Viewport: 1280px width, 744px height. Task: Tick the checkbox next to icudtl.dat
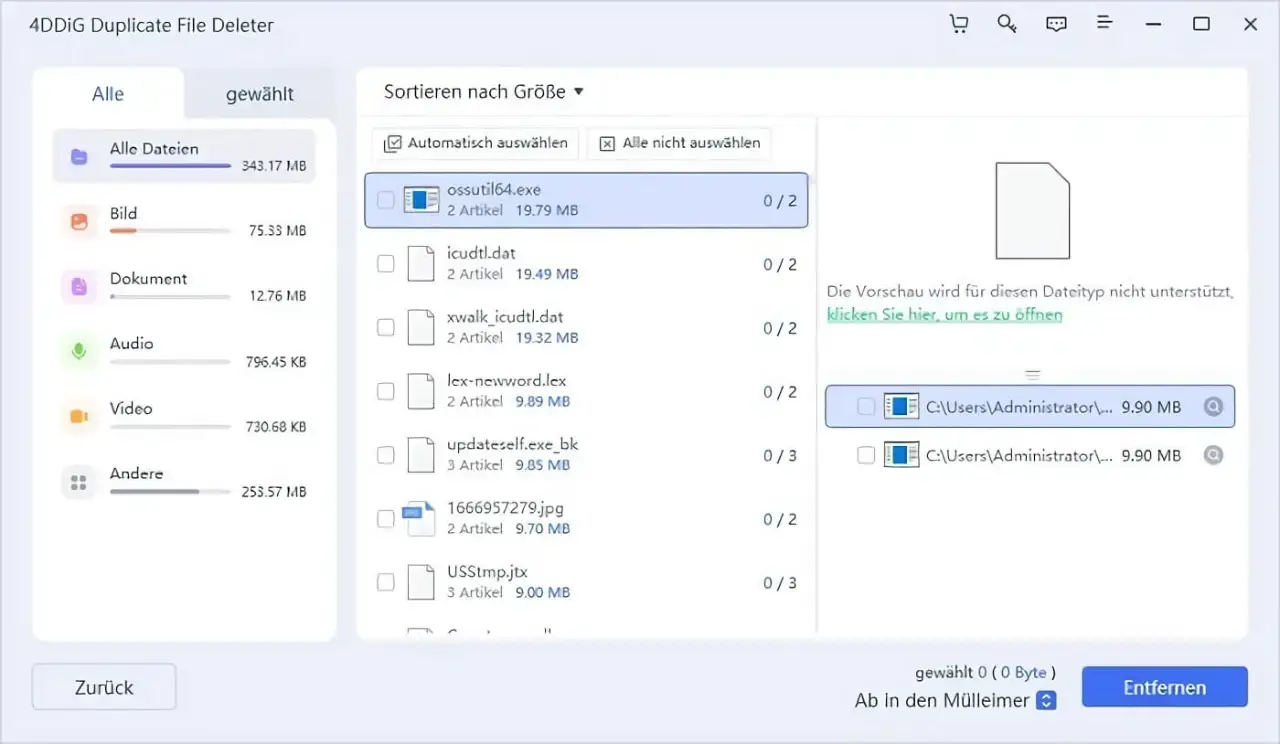point(386,264)
